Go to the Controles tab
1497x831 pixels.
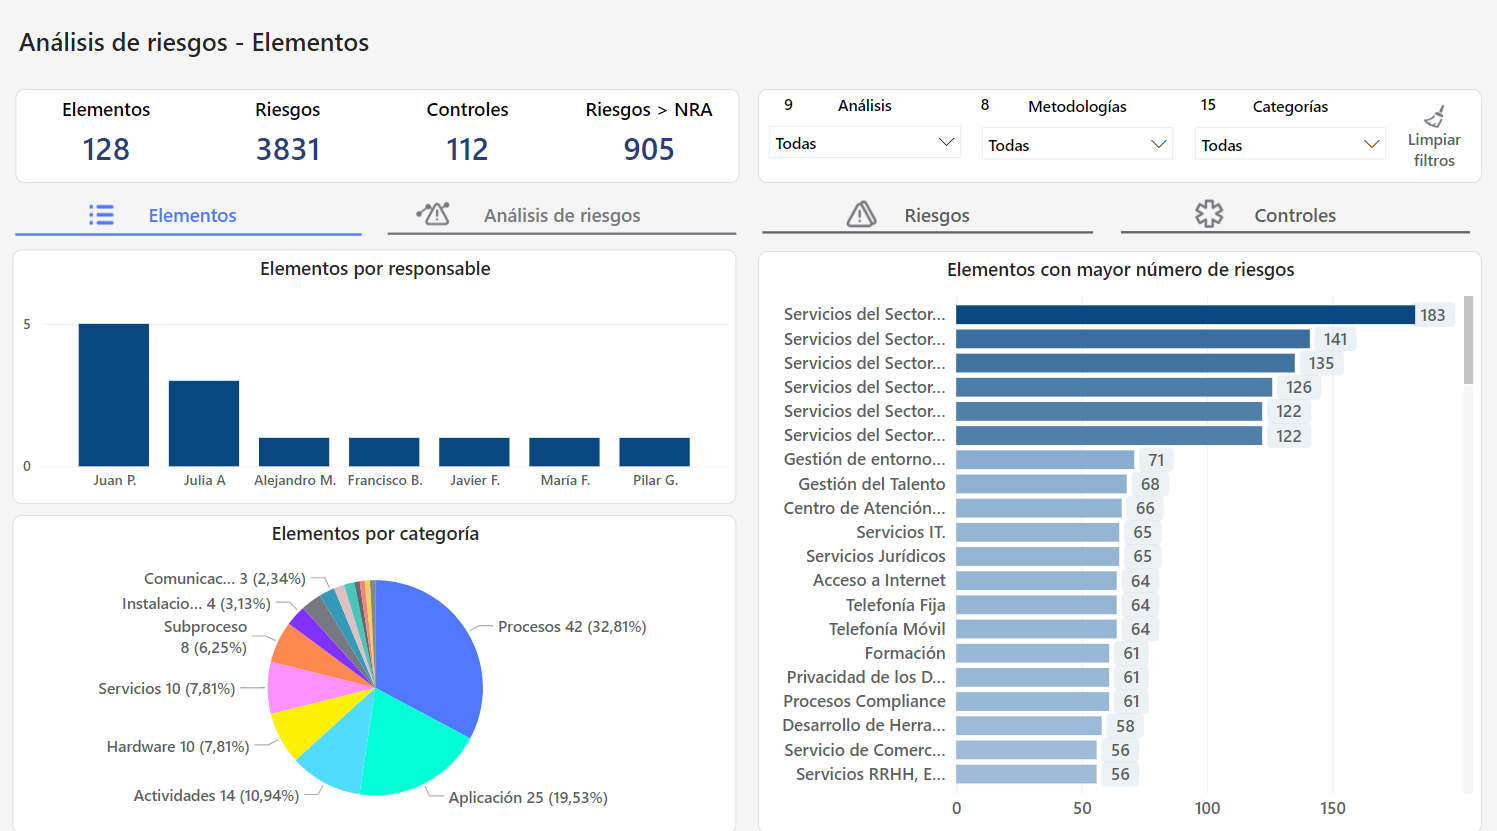pyautogui.click(x=1295, y=216)
